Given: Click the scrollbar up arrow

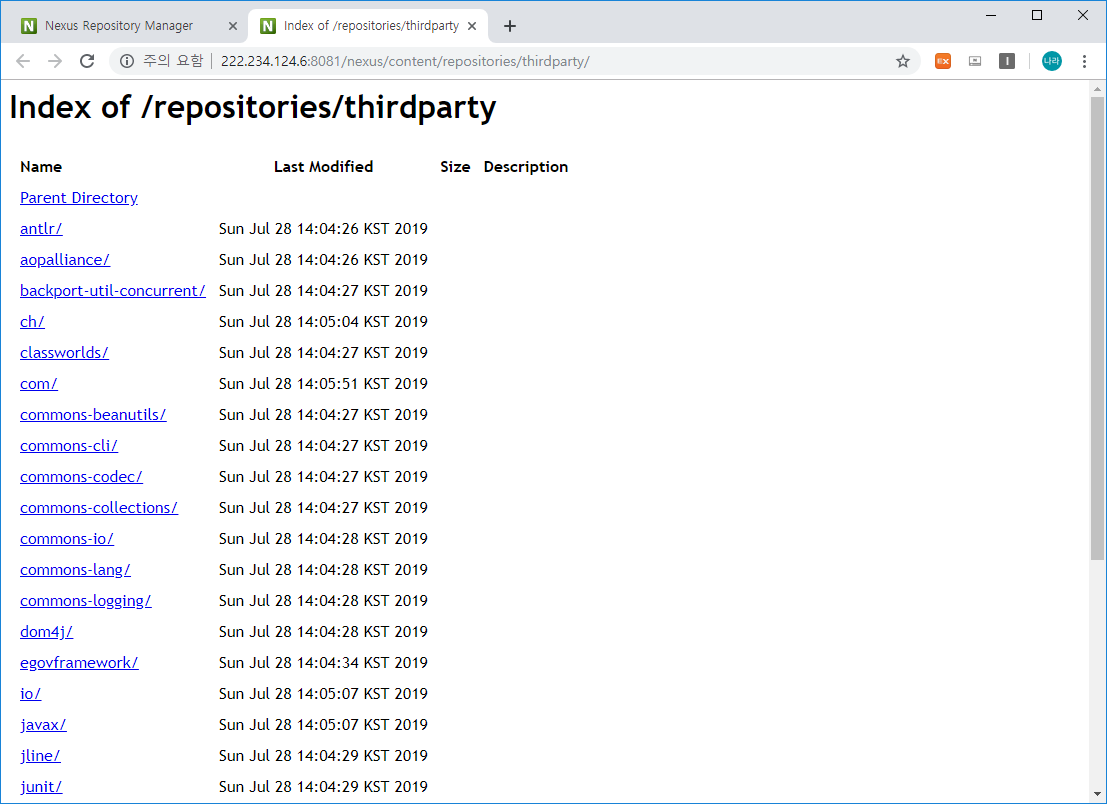Looking at the screenshot, I should click(1097, 89).
